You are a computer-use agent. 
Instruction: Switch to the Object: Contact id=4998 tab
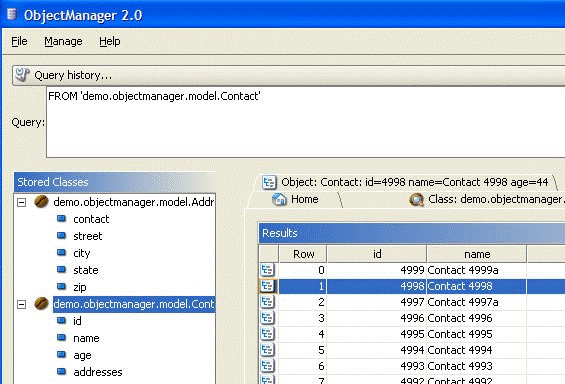[x=405, y=182]
